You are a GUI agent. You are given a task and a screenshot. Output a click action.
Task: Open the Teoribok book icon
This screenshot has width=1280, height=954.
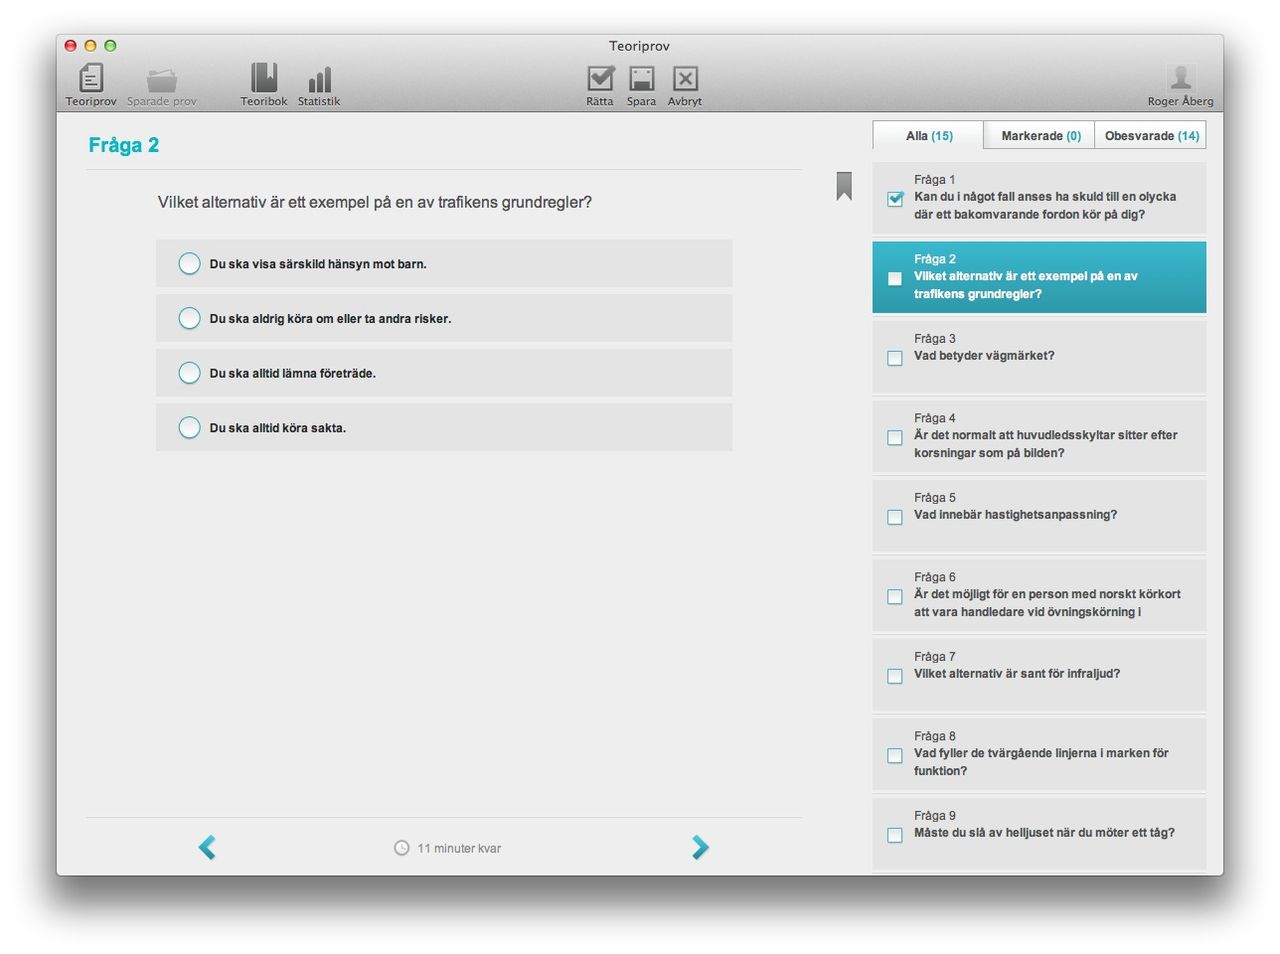264,78
